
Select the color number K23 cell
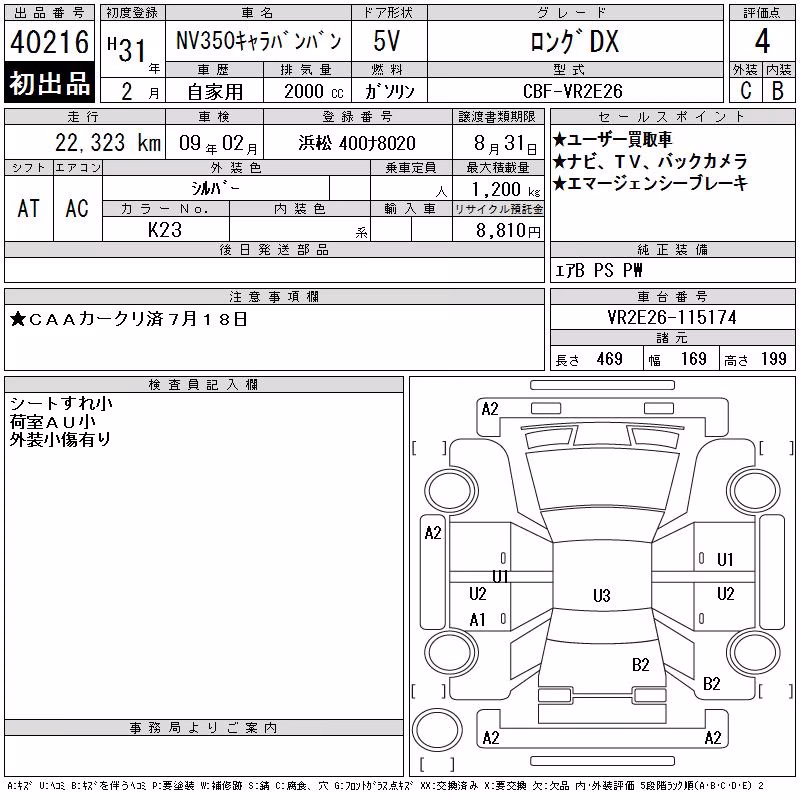click(x=165, y=229)
